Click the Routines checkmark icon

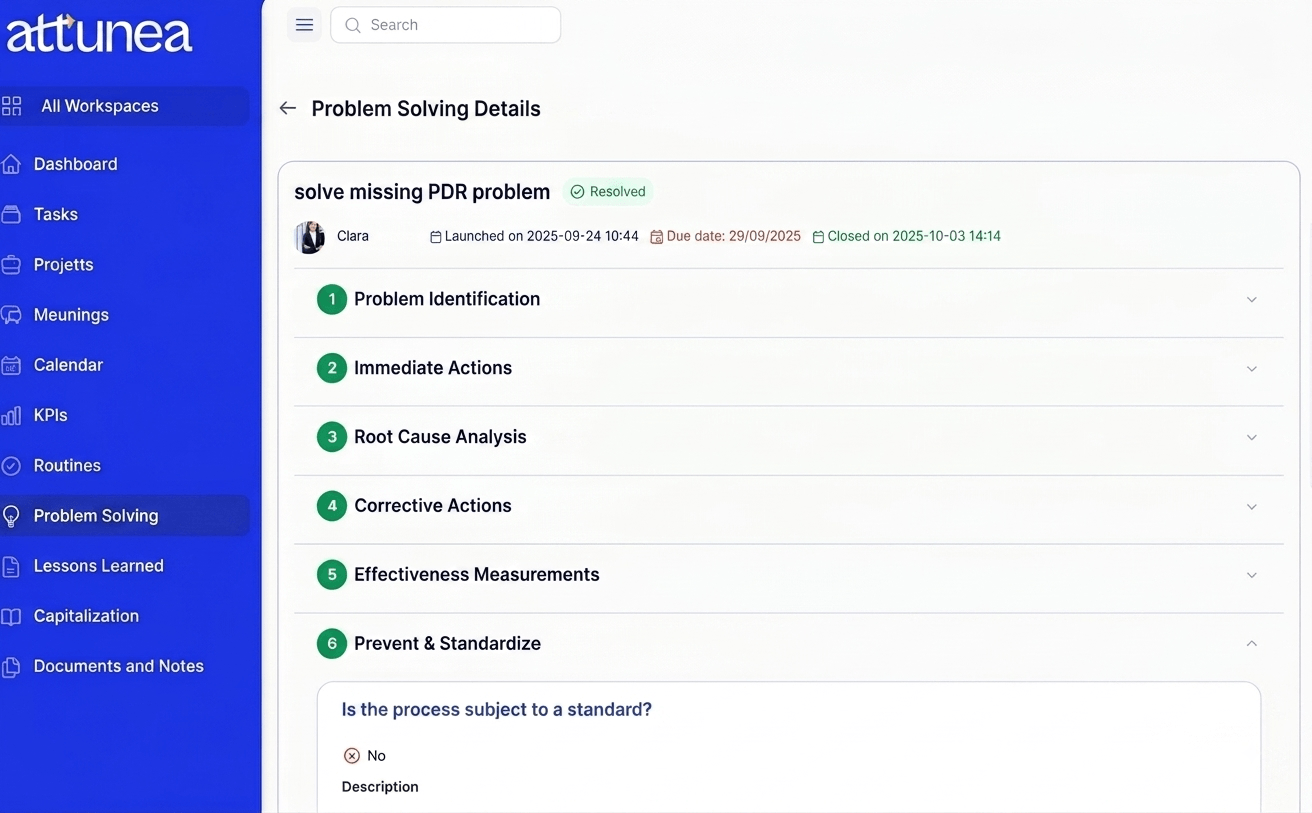tap(11, 466)
